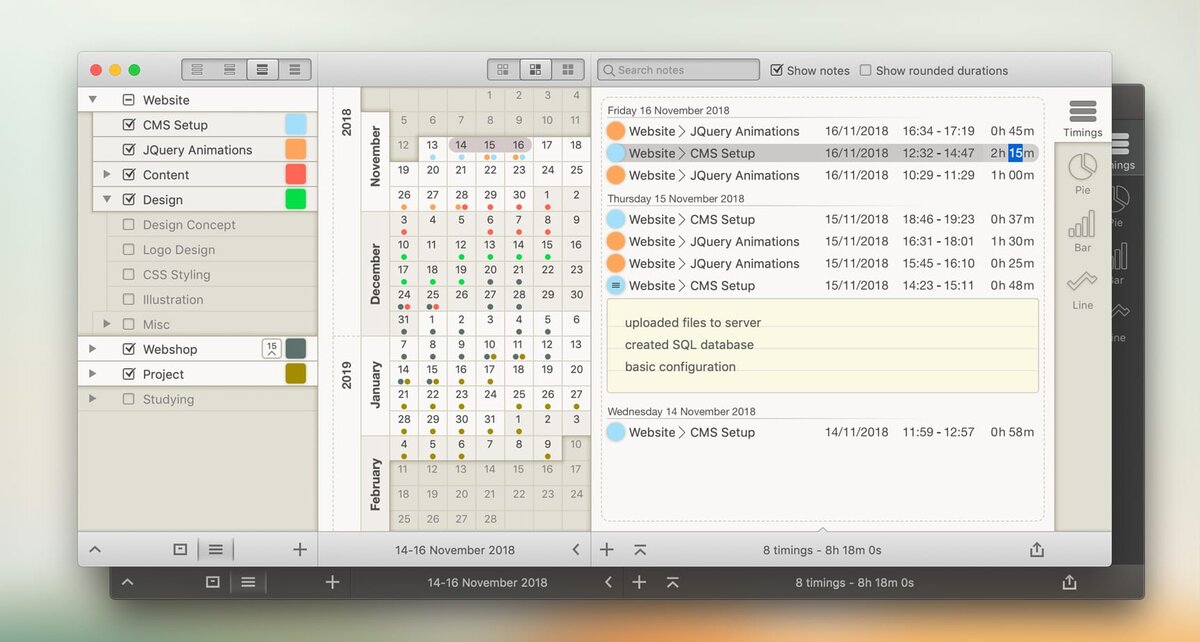Click the left chevron beside 14-16 November 2018
The width and height of the screenshot is (1200, 642).
click(576, 550)
